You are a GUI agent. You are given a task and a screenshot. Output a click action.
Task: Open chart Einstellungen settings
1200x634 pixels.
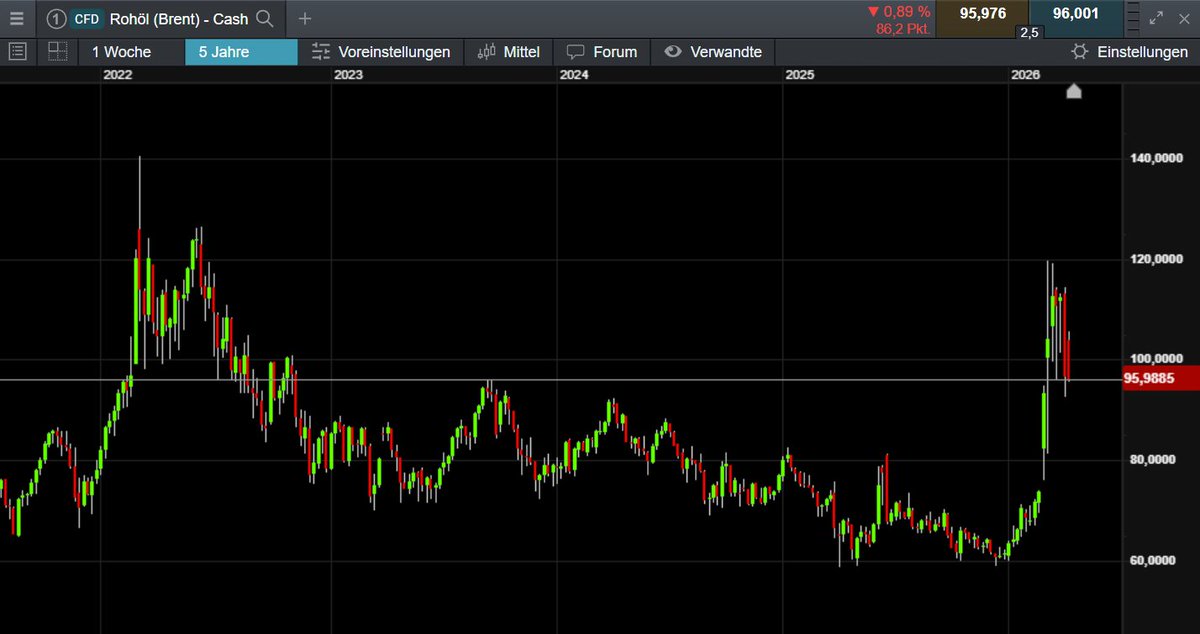point(1129,52)
